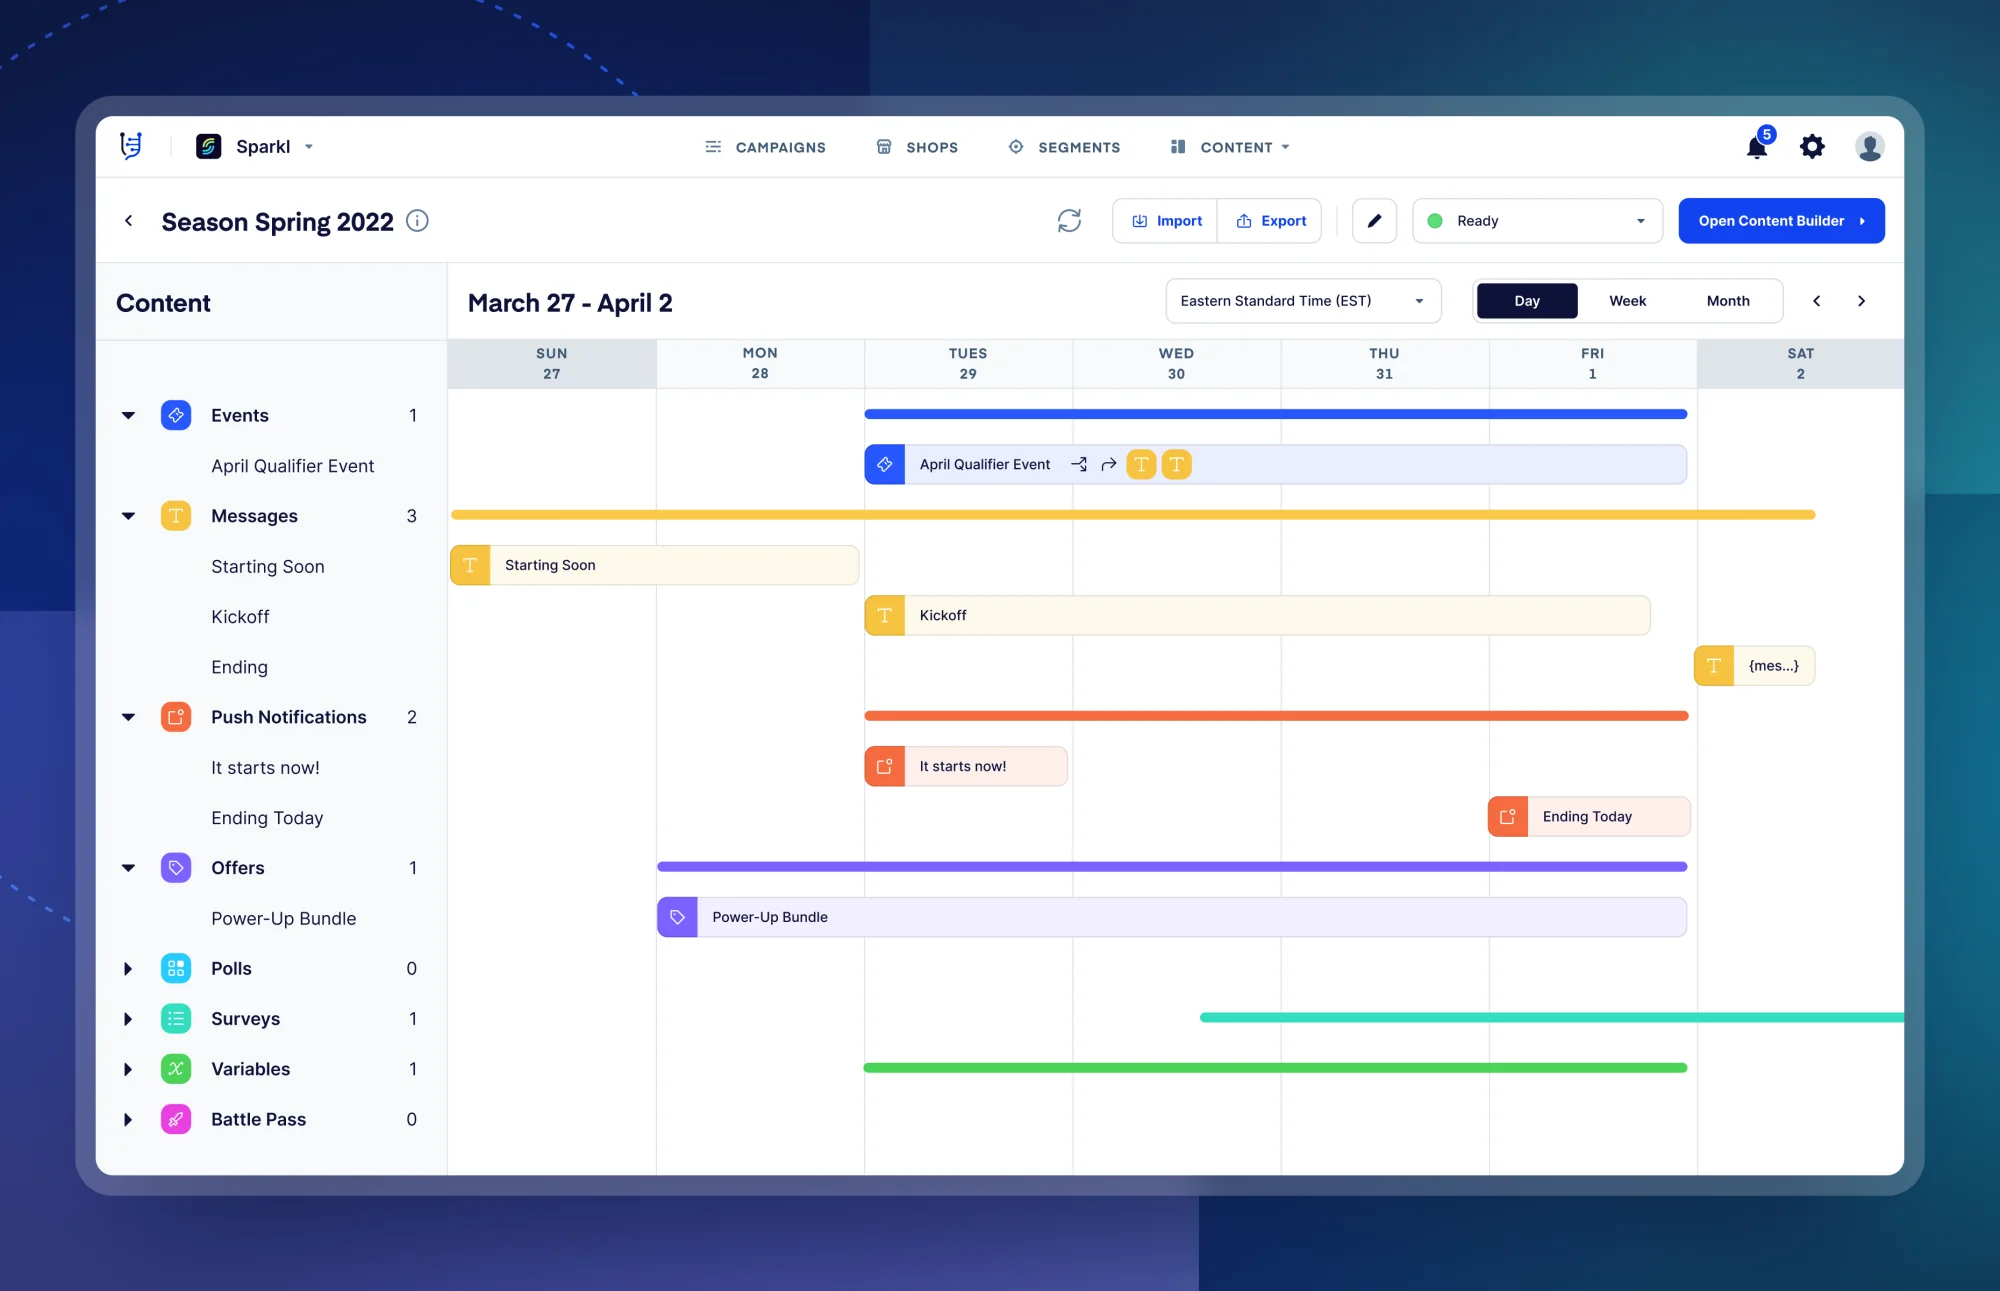
Task: Click the Events category icon in sidebar
Action: [x=176, y=415]
